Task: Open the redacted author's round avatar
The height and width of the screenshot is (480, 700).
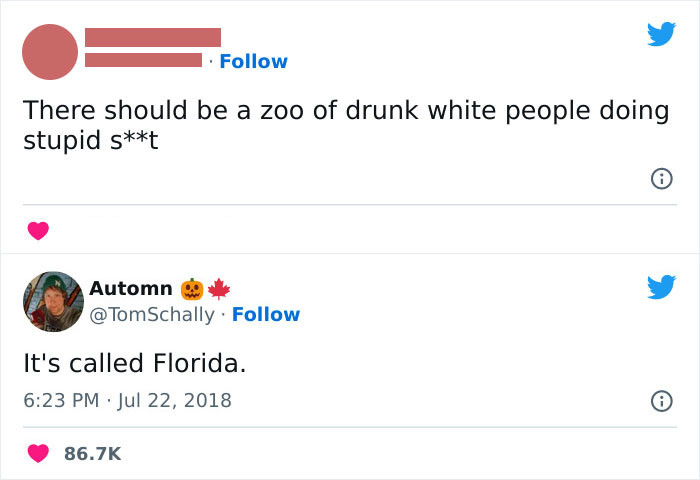Action: 49,51
